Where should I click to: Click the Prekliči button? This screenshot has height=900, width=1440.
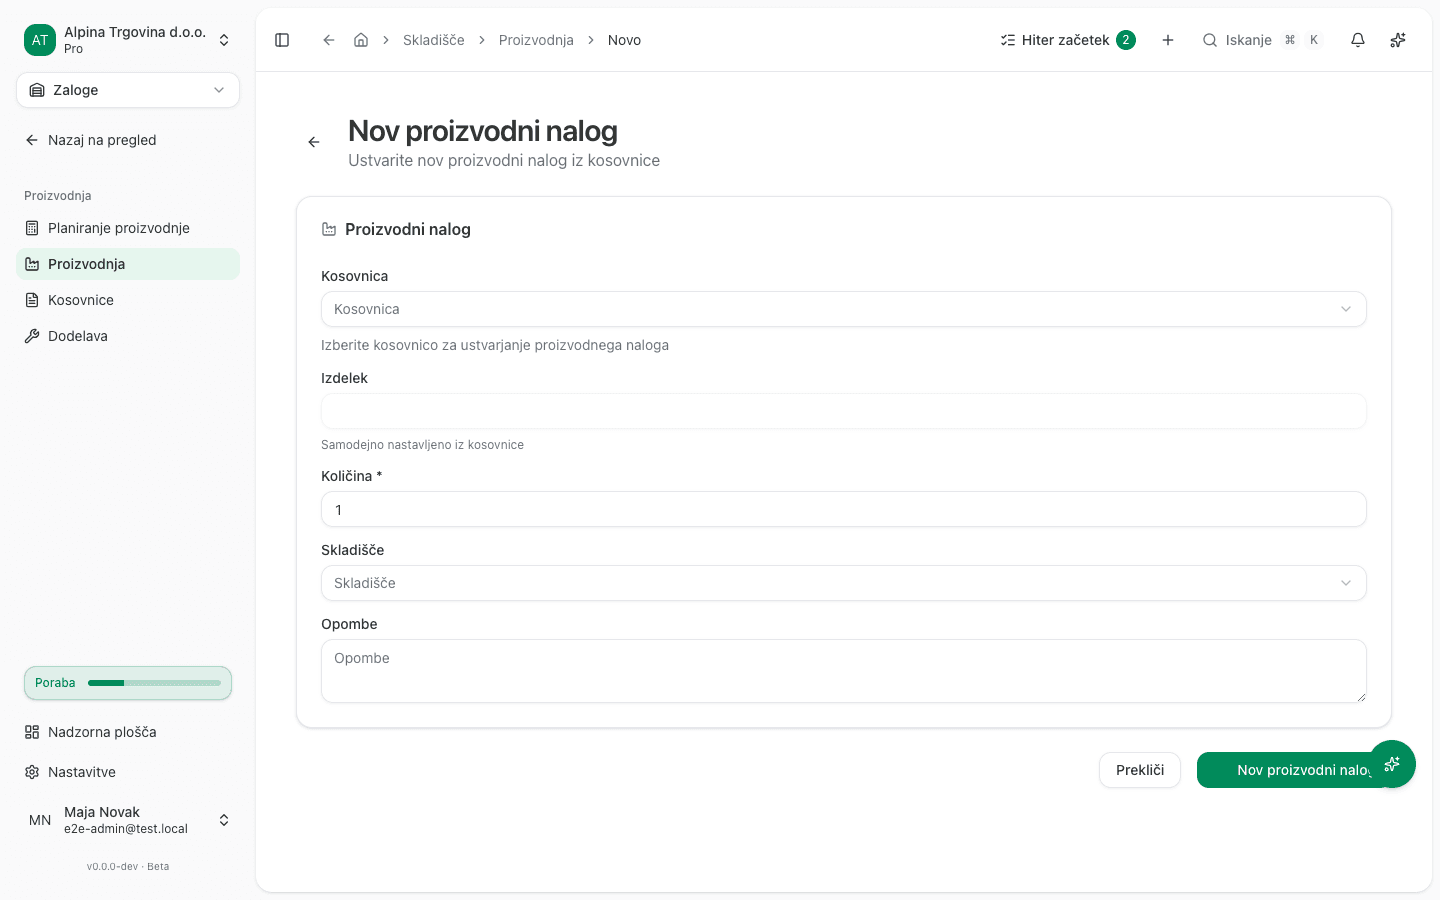coord(1140,770)
